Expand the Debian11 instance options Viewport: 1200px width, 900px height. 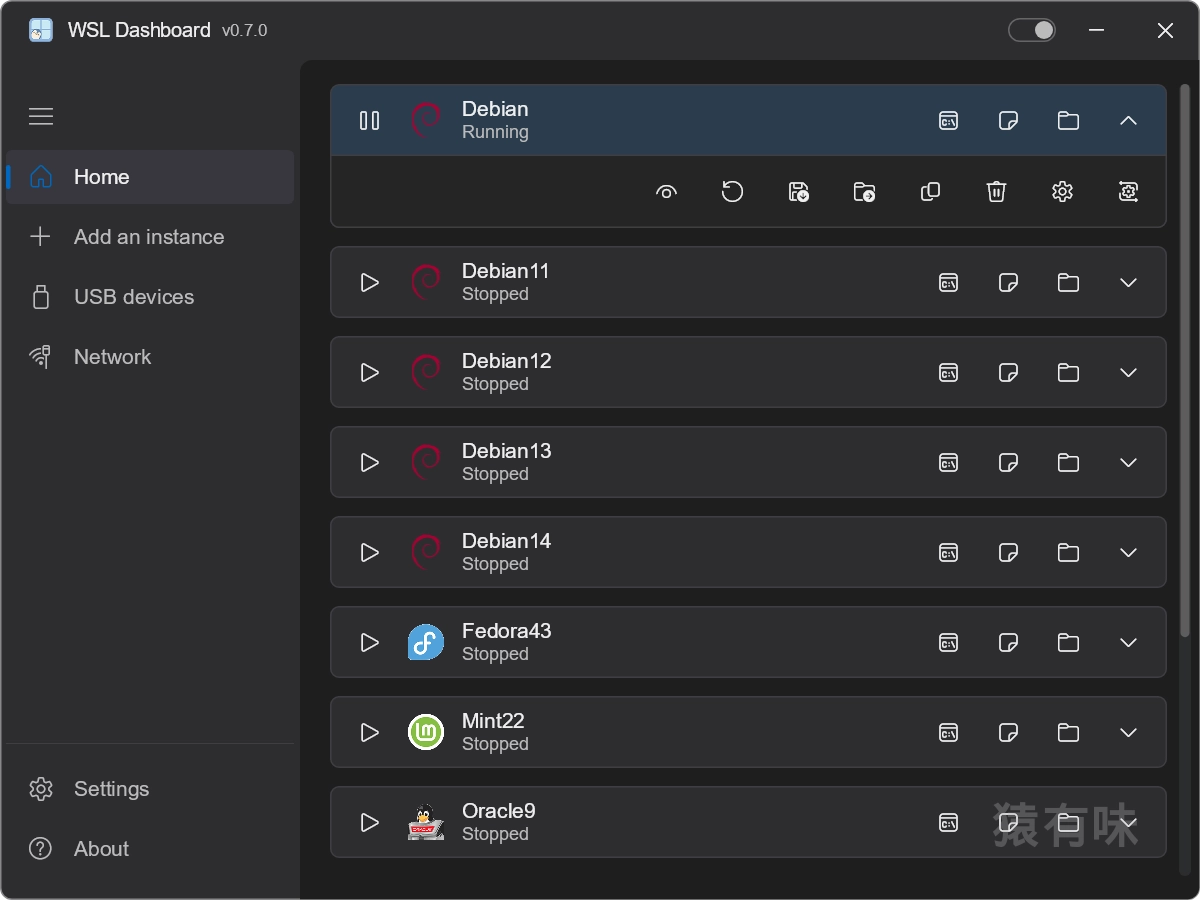(1128, 283)
